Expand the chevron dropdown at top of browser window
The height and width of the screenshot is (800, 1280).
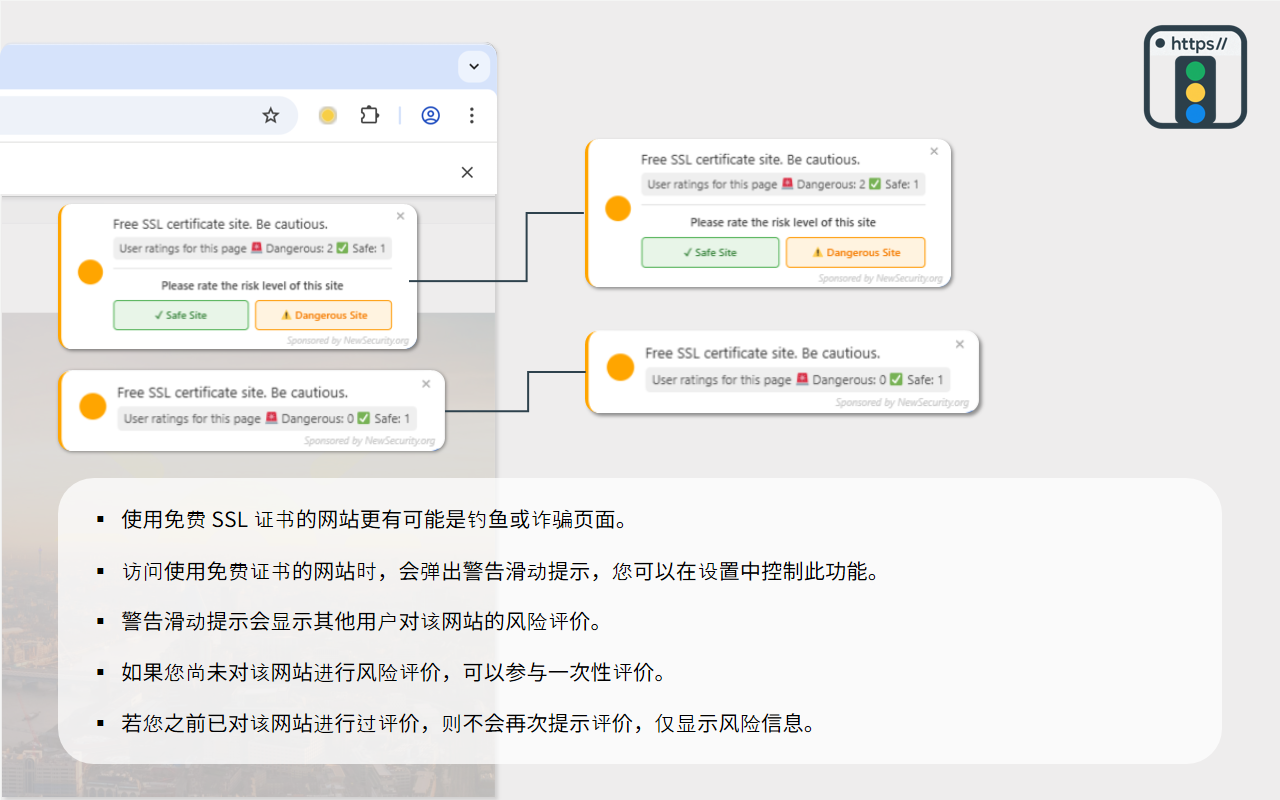point(473,66)
